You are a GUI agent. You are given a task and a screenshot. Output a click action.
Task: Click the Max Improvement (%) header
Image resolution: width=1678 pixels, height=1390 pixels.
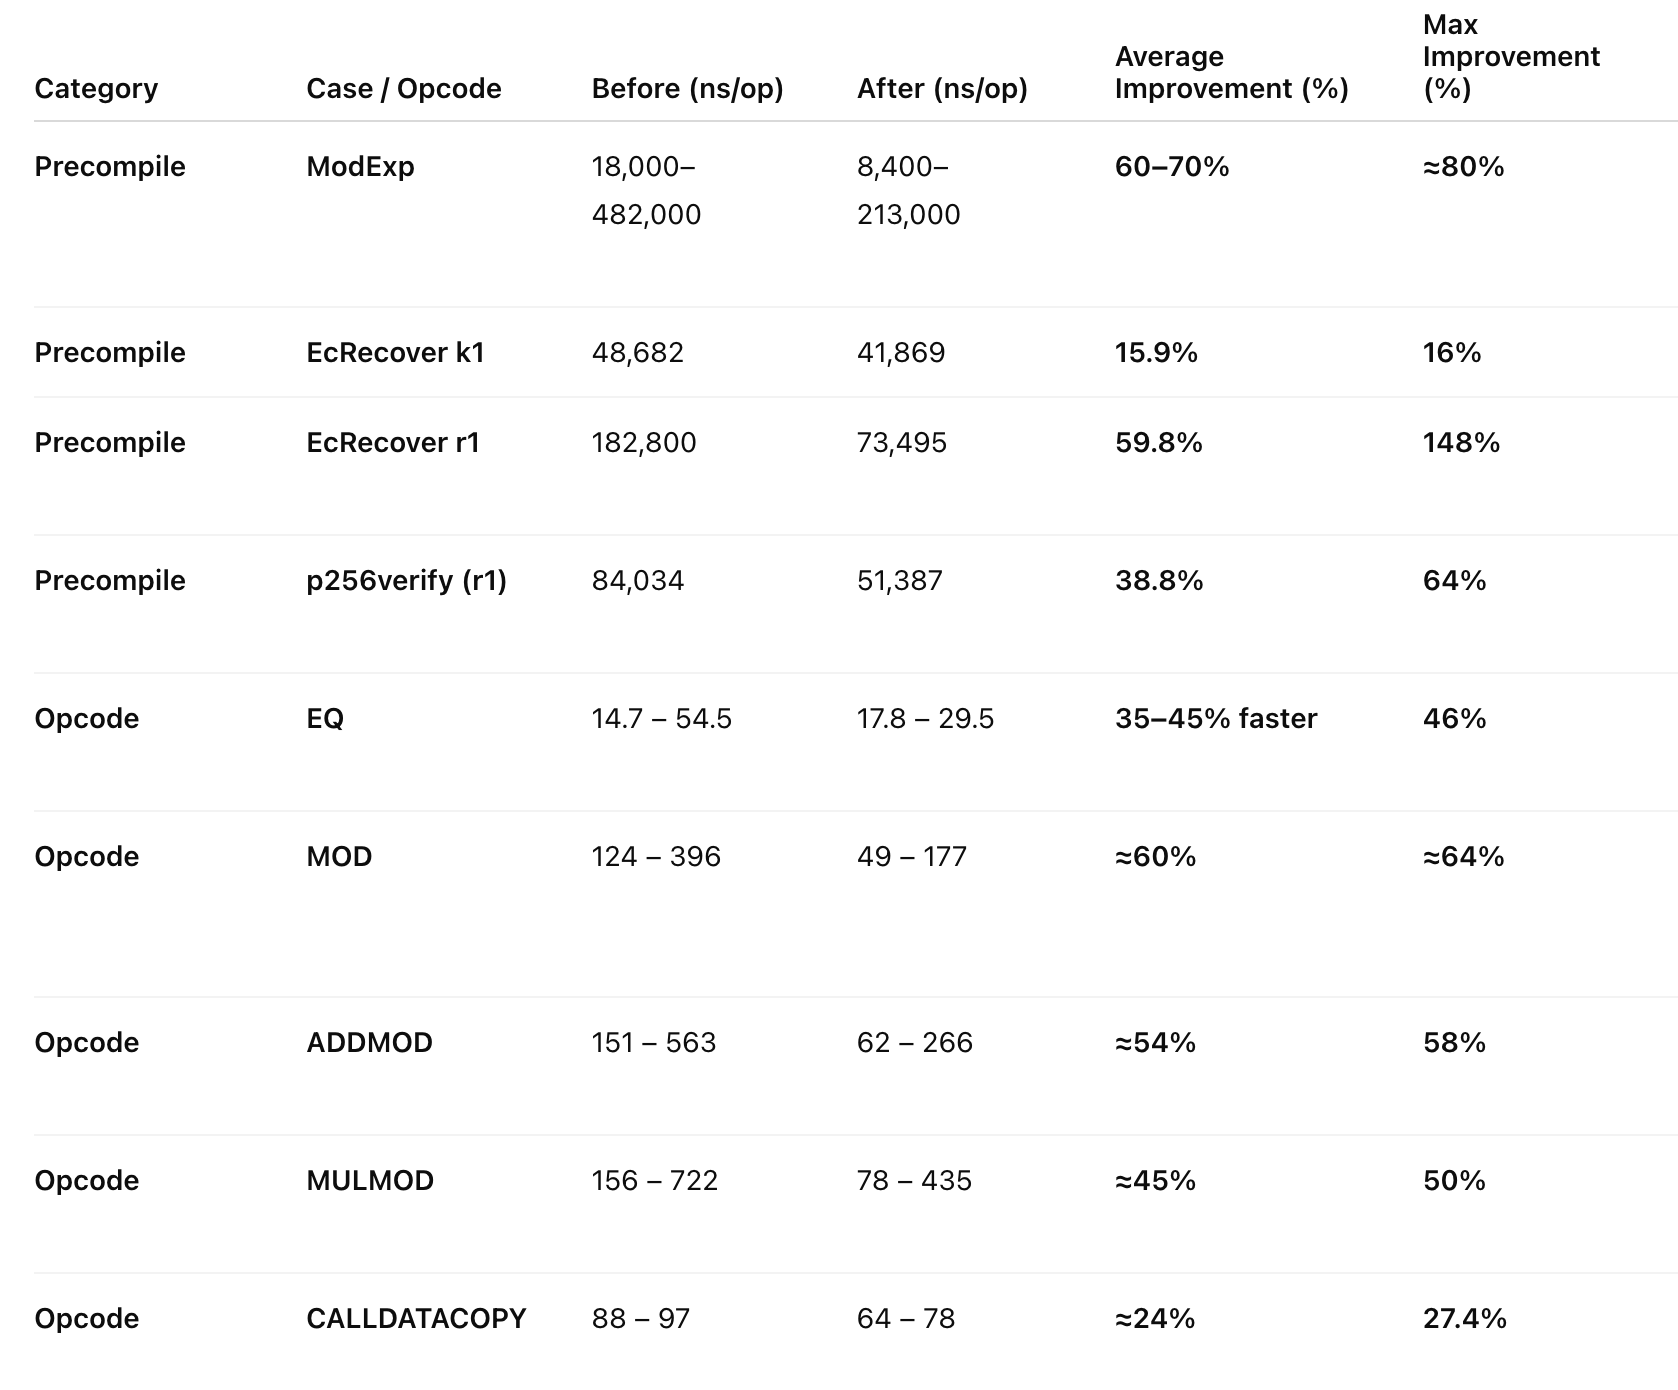click(1510, 57)
